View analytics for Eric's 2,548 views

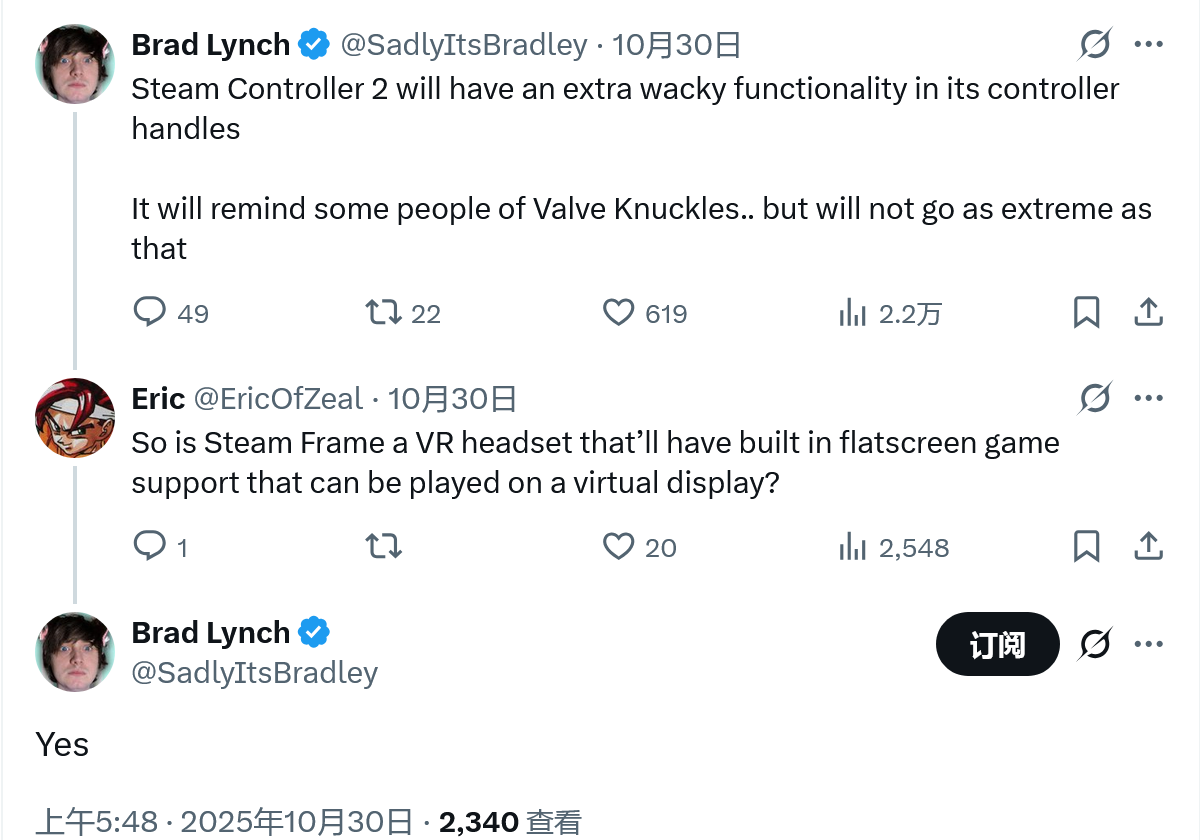click(852, 546)
